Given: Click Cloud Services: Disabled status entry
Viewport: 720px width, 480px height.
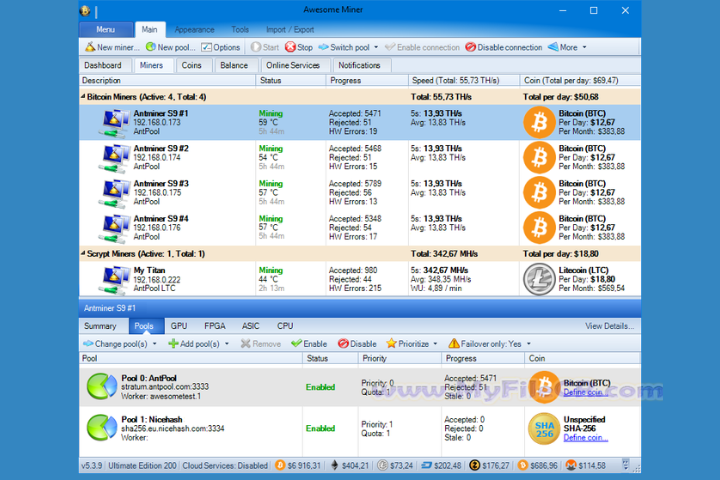Looking at the screenshot, I should click(225, 466).
